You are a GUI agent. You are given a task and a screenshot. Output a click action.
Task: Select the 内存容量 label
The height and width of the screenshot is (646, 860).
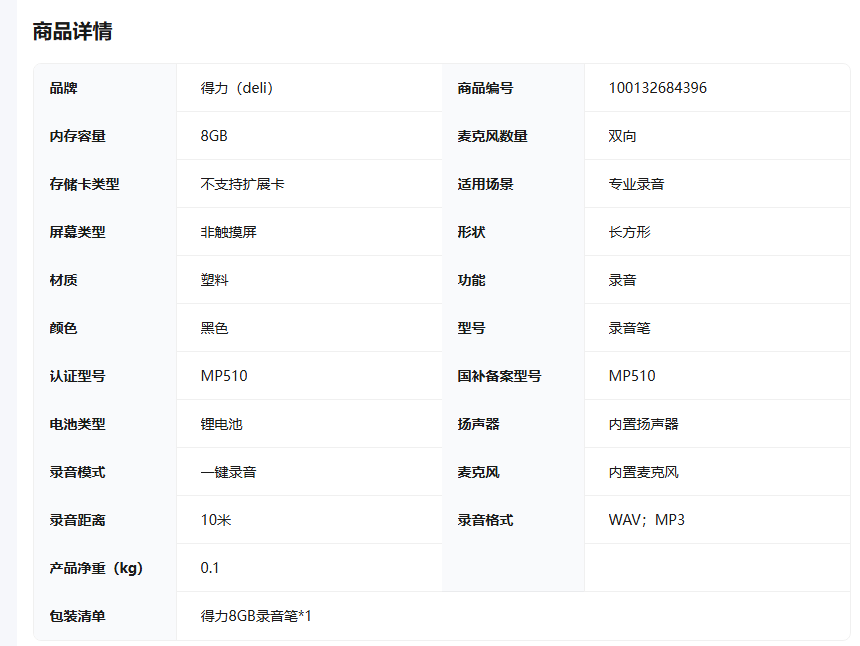pos(77,136)
